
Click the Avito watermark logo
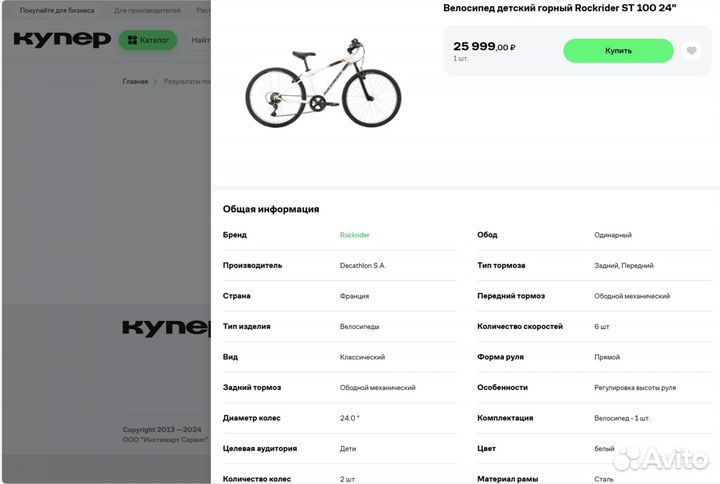660,458
